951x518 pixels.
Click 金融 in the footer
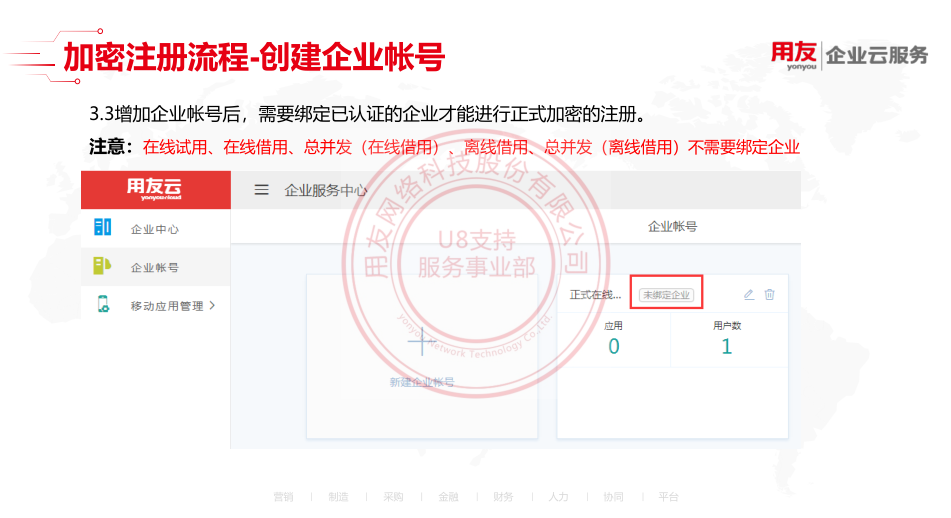(x=448, y=497)
